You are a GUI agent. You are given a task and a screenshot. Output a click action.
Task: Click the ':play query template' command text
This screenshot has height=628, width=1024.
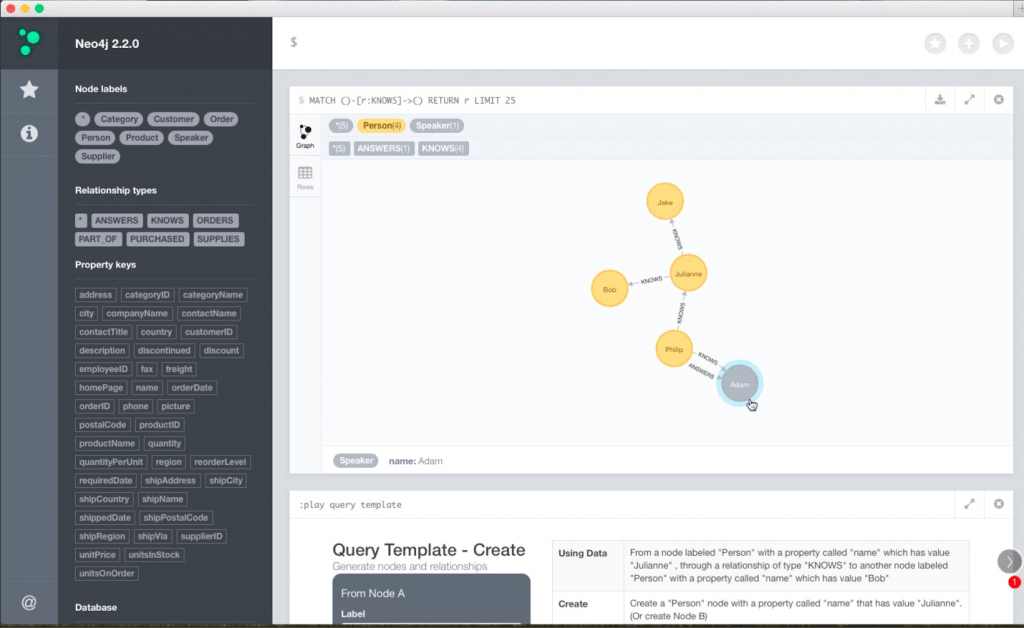point(350,505)
